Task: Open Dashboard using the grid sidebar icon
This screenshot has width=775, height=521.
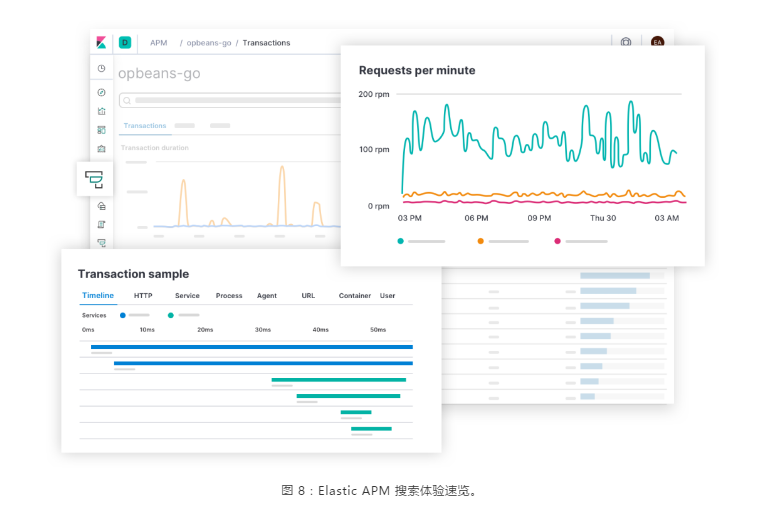Action: tap(101, 130)
